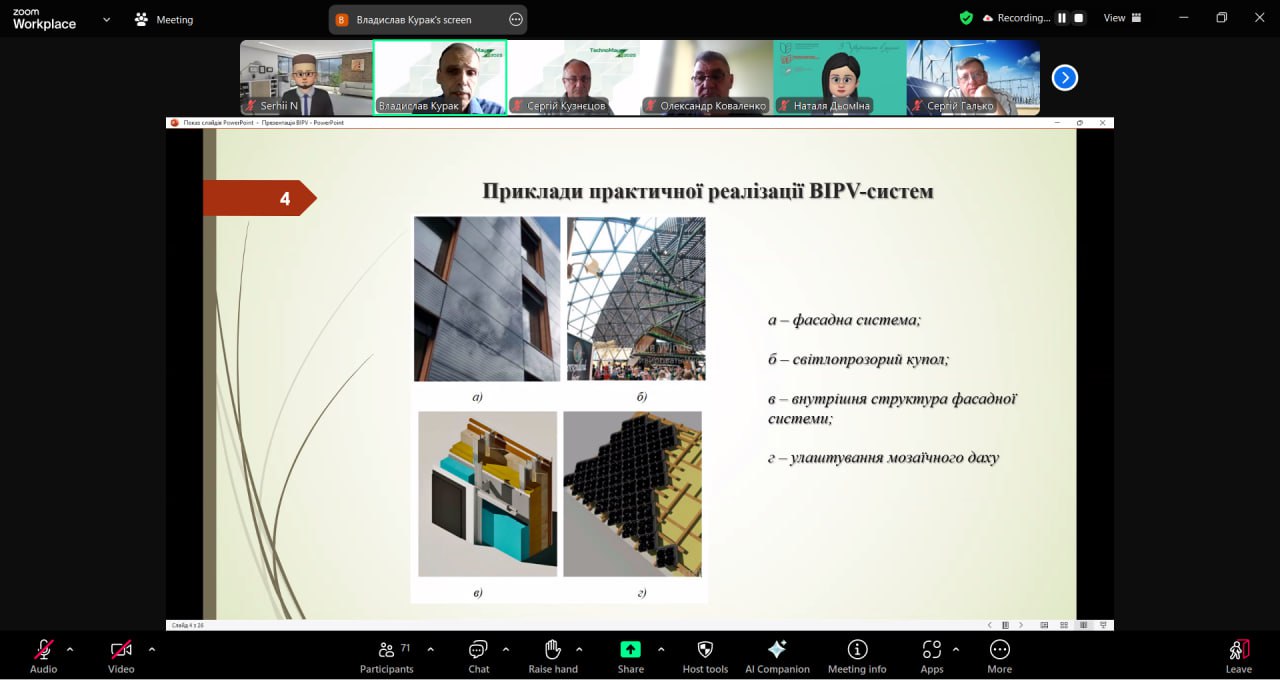Click the slide number 4 badge

click(x=259, y=198)
